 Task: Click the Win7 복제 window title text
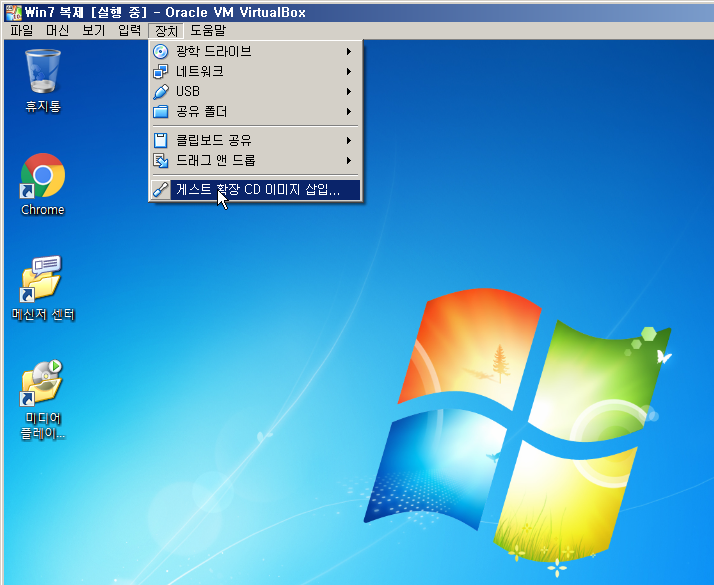click(165, 12)
